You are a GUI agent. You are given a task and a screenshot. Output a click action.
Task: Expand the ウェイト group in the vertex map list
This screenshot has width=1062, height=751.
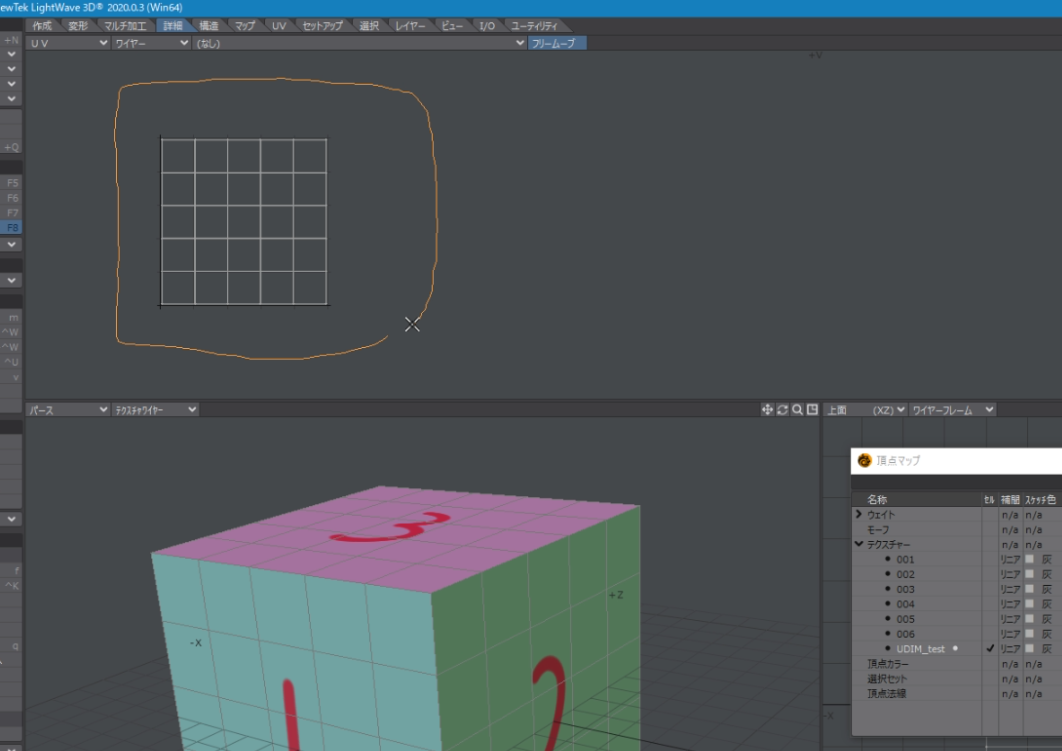click(859, 515)
